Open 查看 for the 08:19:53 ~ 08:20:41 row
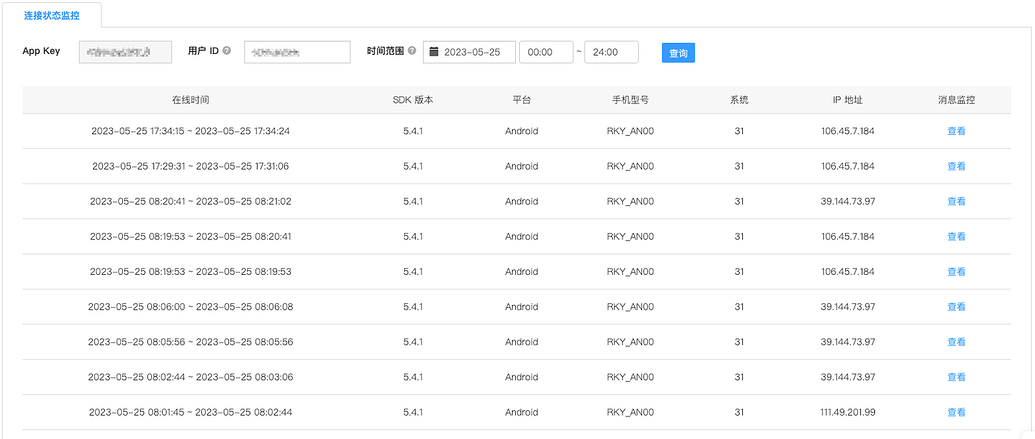 [x=956, y=236]
